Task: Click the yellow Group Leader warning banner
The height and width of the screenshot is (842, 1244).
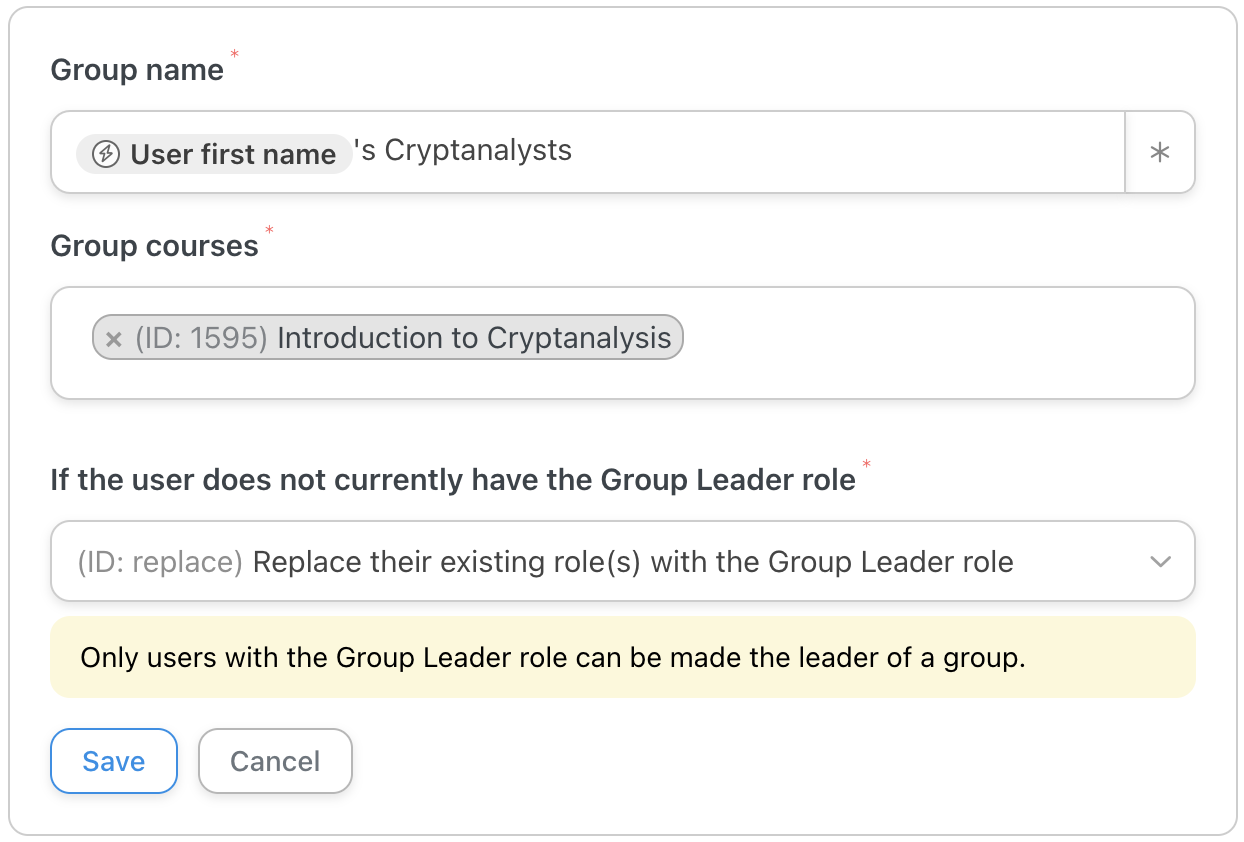Action: click(620, 657)
